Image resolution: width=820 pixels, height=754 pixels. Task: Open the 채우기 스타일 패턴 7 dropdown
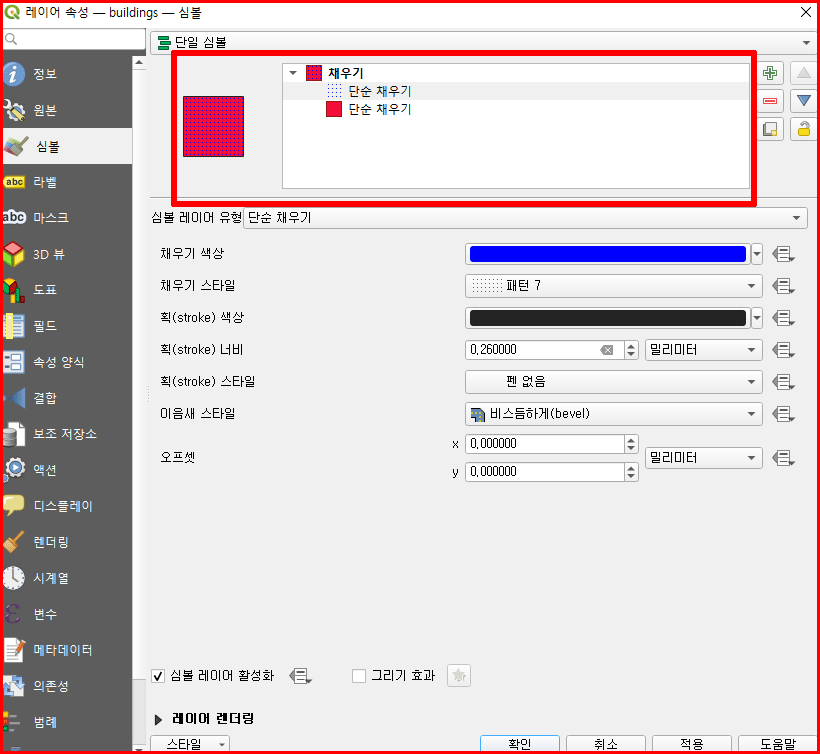pyautogui.click(x=613, y=286)
